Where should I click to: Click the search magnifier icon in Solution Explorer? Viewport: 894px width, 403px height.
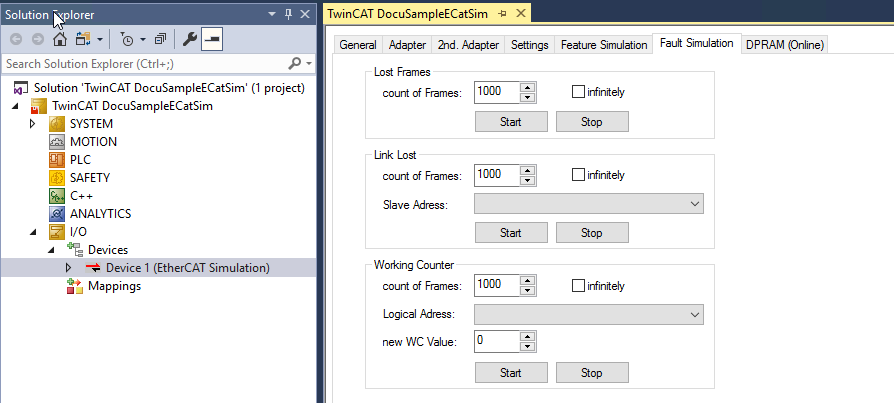tap(295, 63)
